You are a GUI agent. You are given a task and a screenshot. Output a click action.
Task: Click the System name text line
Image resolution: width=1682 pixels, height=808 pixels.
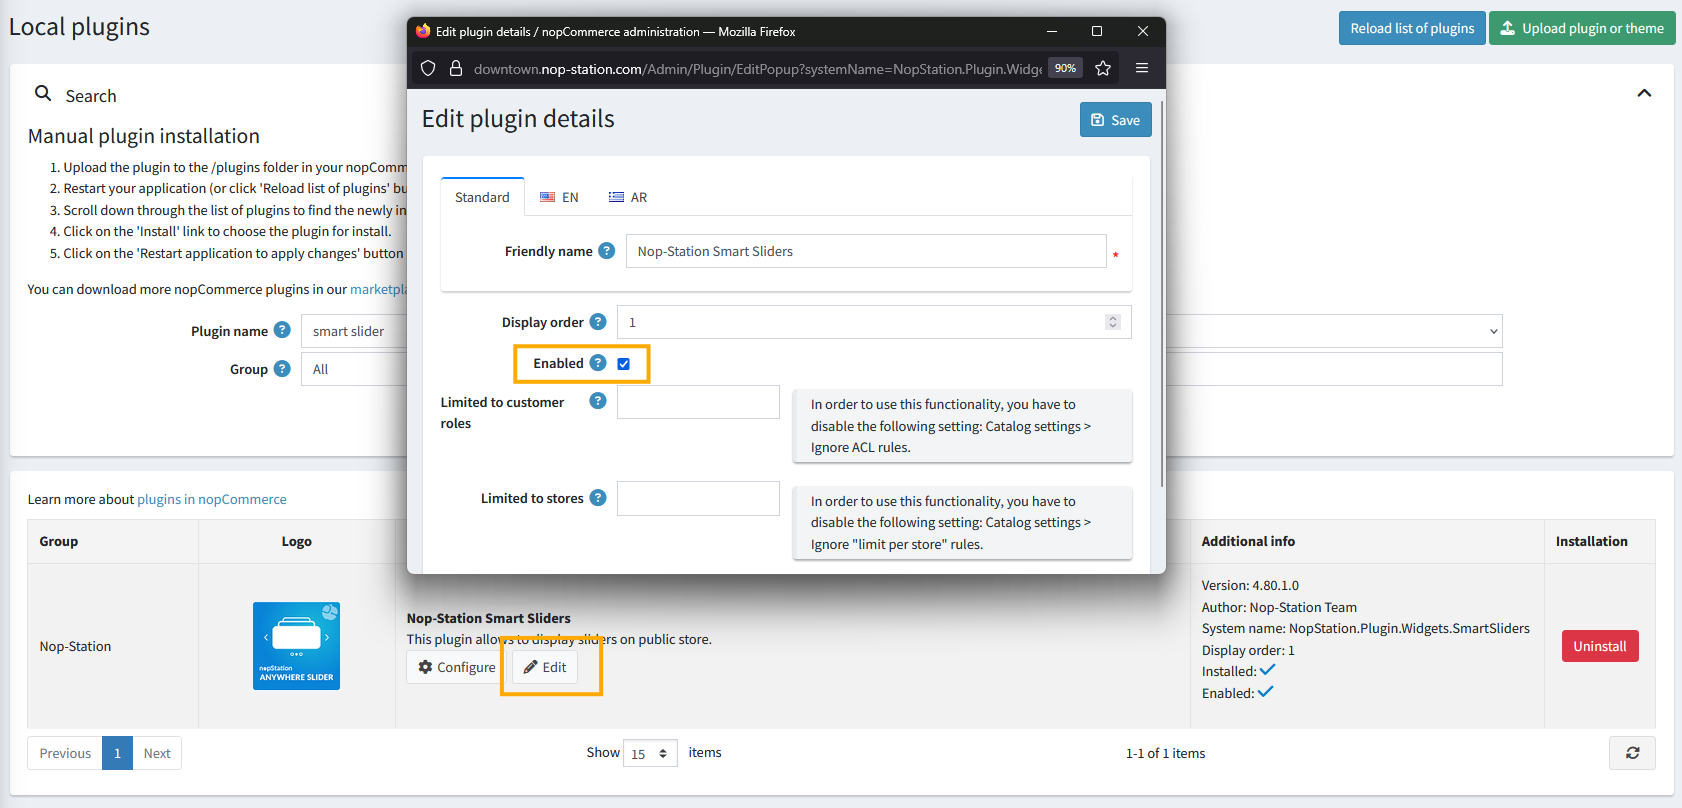point(1365,628)
